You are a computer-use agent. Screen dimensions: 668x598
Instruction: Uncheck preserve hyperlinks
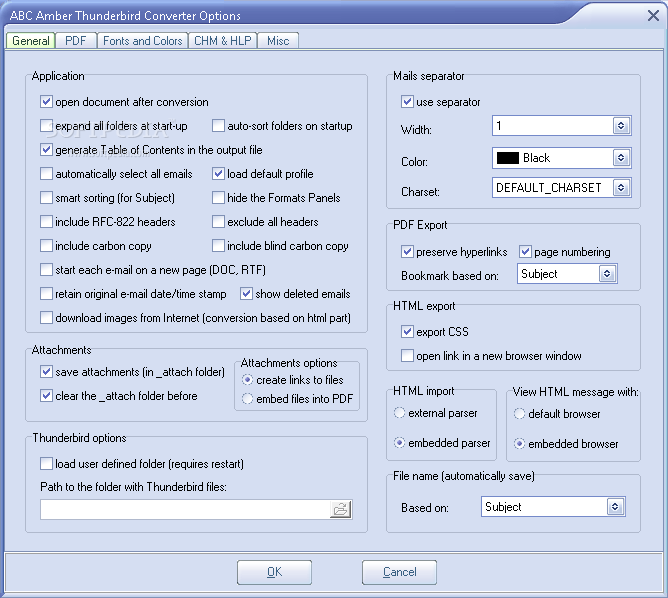tap(407, 252)
